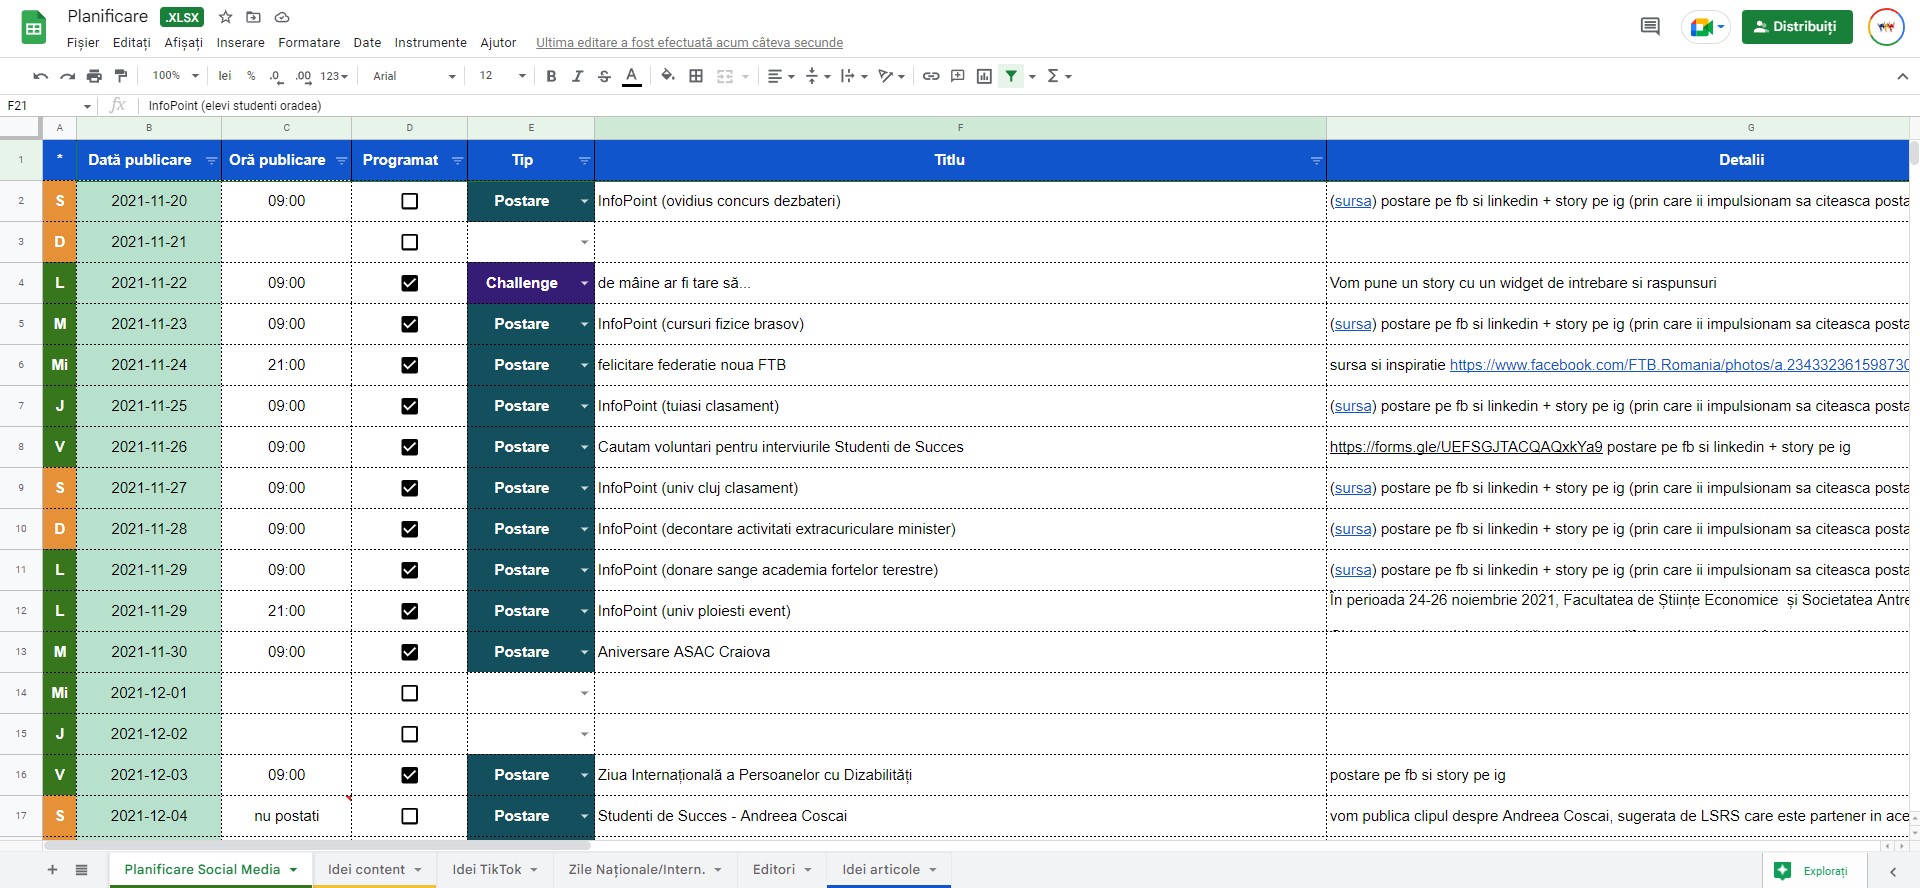Click the green Distribuiți share button

1796,27
